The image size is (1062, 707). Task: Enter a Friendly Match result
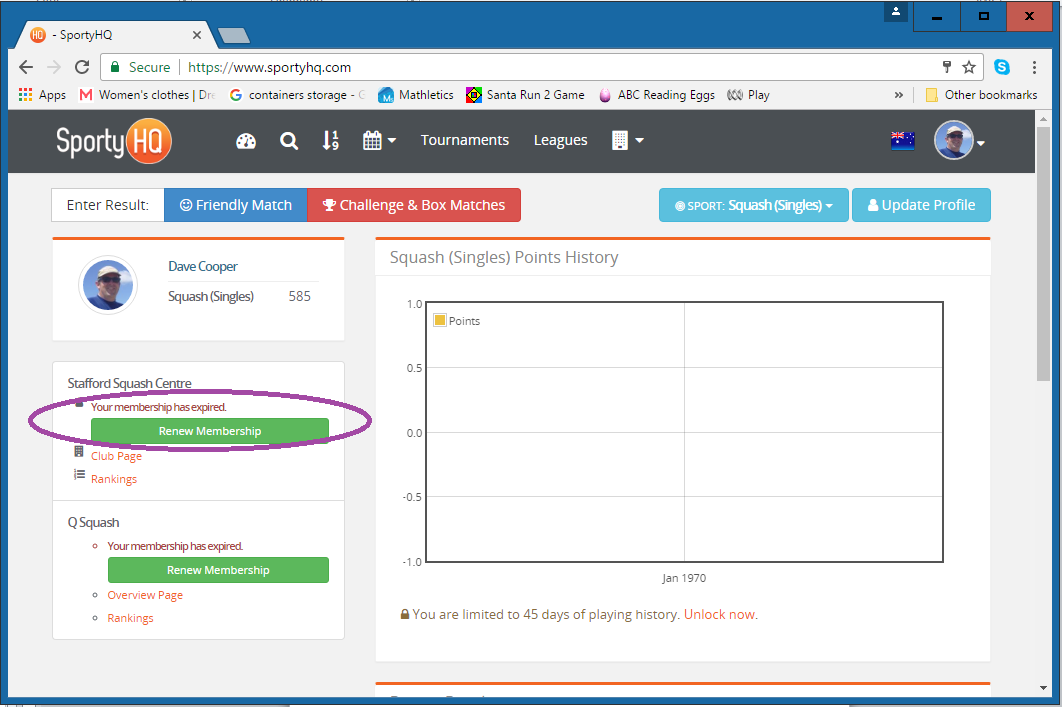pyautogui.click(x=236, y=205)
